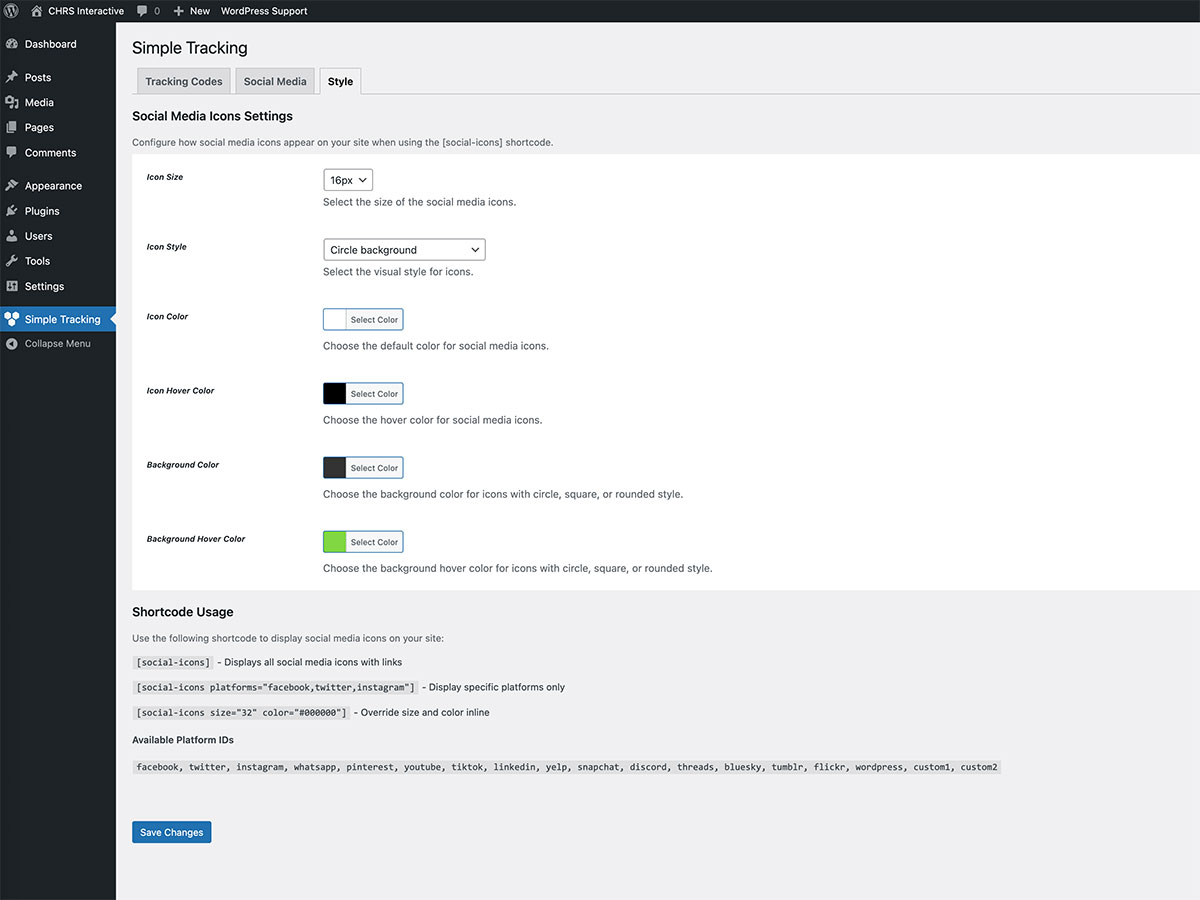The width and height of the screenshot is (1200, 900).
Task: Click Select Color button for Background Color
Action: 374,468
